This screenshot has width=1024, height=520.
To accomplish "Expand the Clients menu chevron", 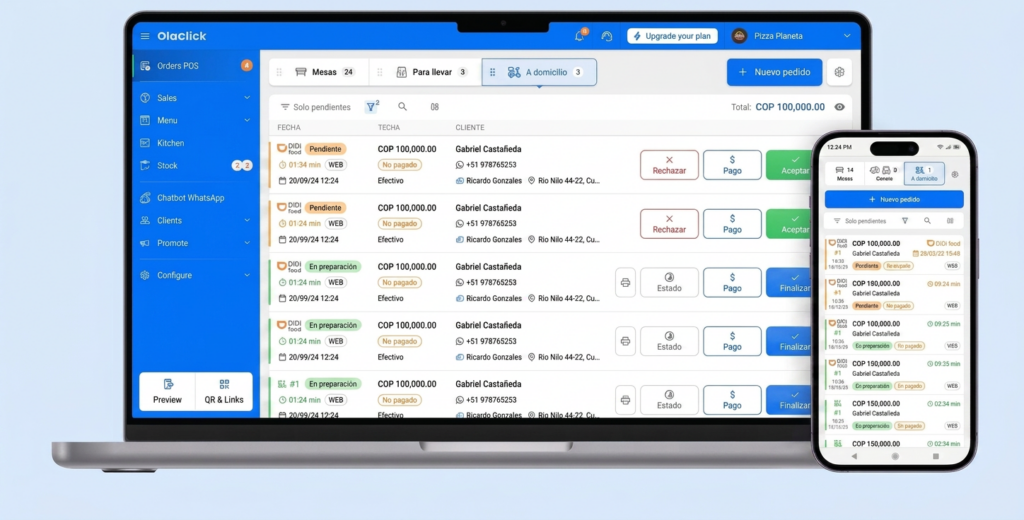I will click(247, 221).
